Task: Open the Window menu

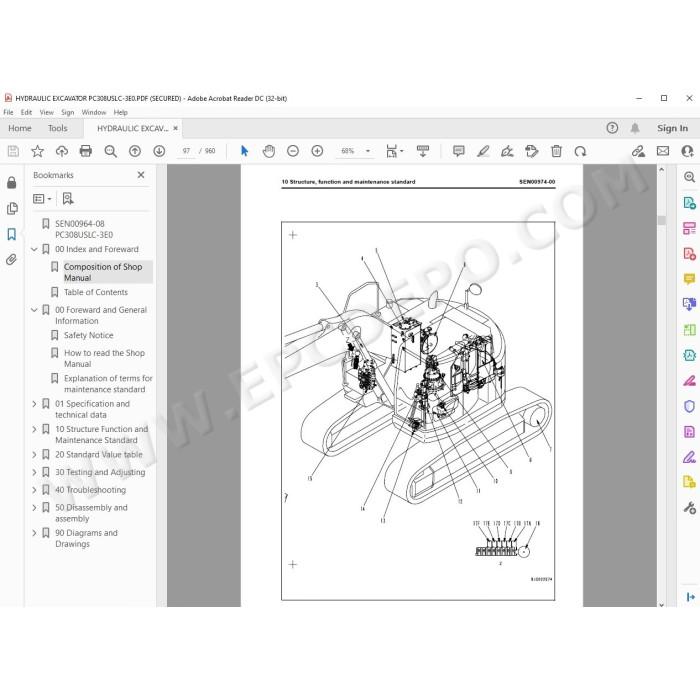Action: pyautogui.click(x=94, y=112)
